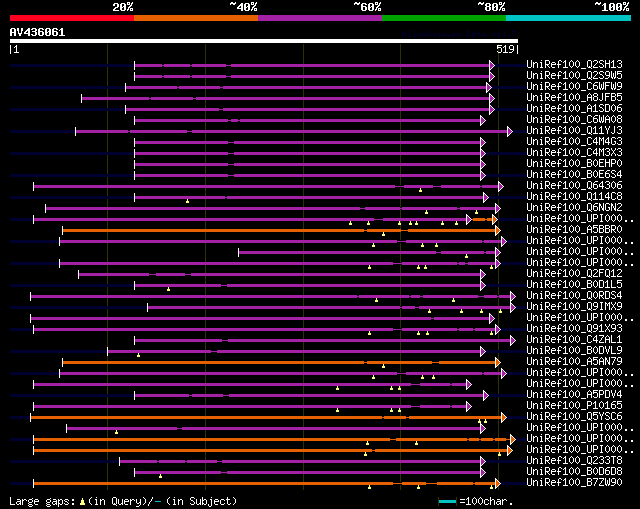The image size is (640, 509).
Task: Select the UniRef100_B0D1L5 label
Action: click(574, 285)
